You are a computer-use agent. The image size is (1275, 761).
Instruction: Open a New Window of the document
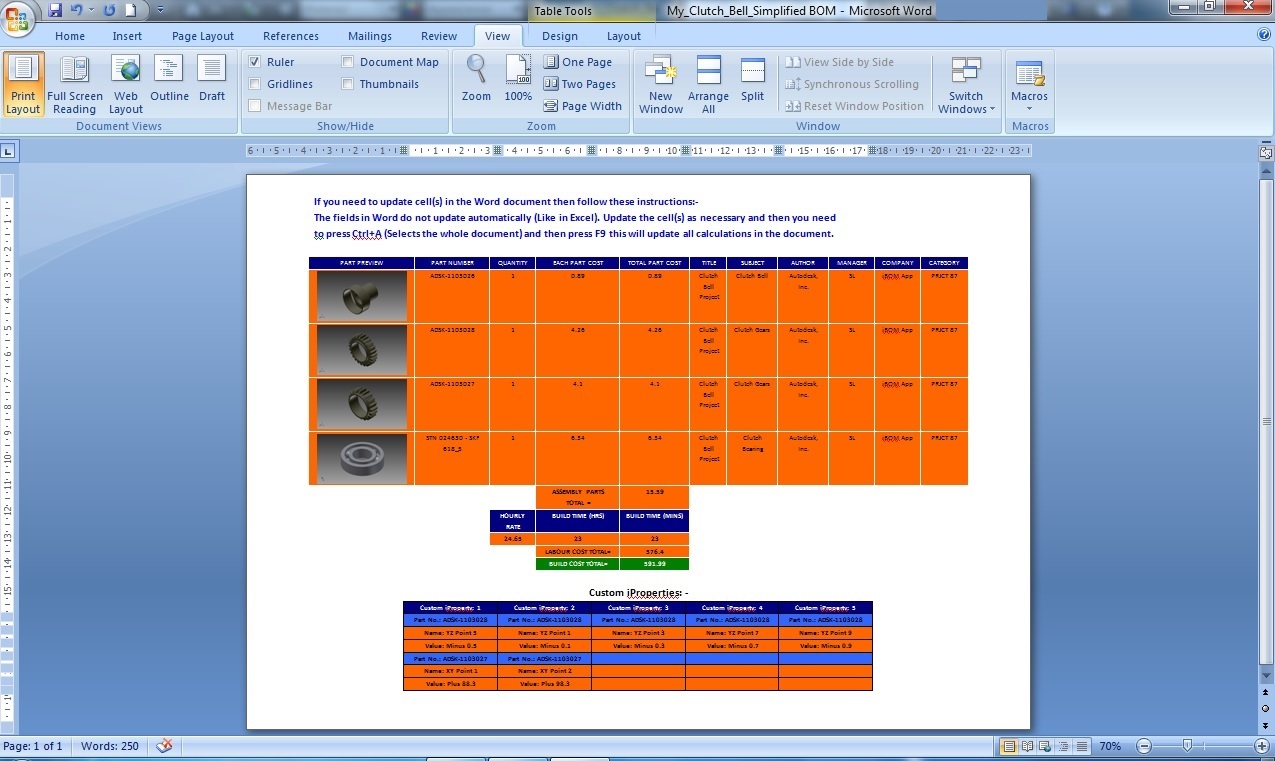[661, 85]
